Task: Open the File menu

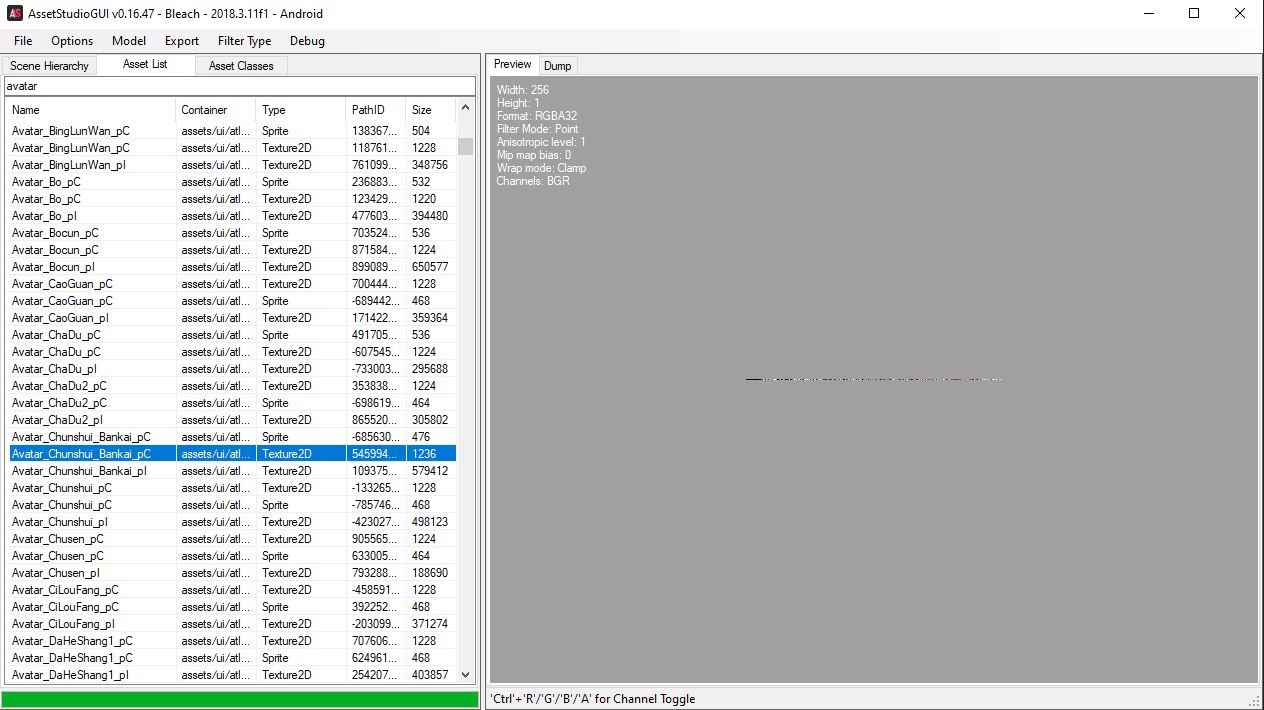Action: pos(23,41)
